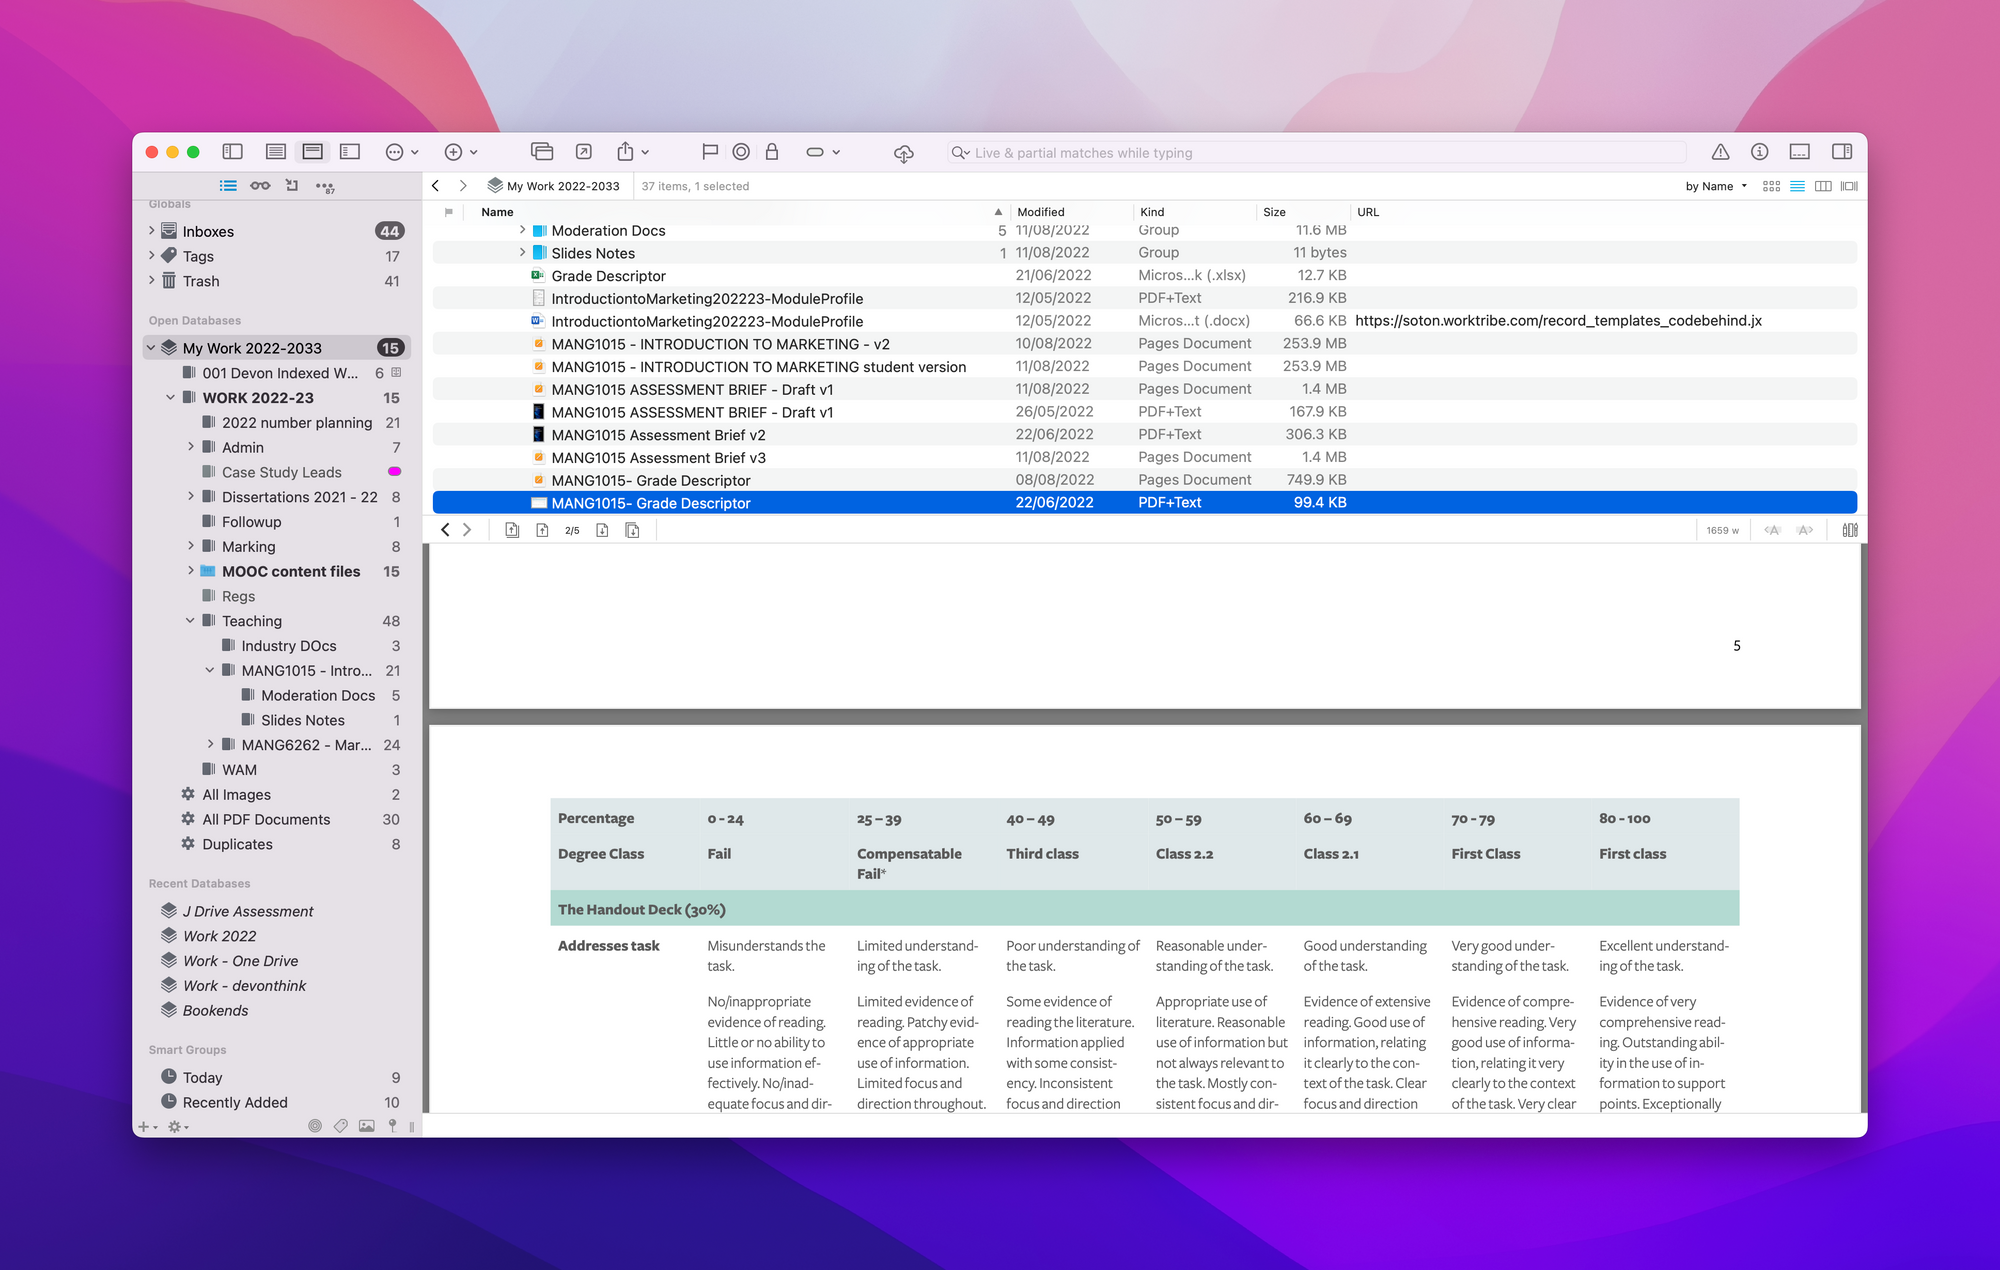This screenshot has width=2000, height=1270.
Task: Click the tag/flag icon in toolbar
Action: [x=710, y=150]
